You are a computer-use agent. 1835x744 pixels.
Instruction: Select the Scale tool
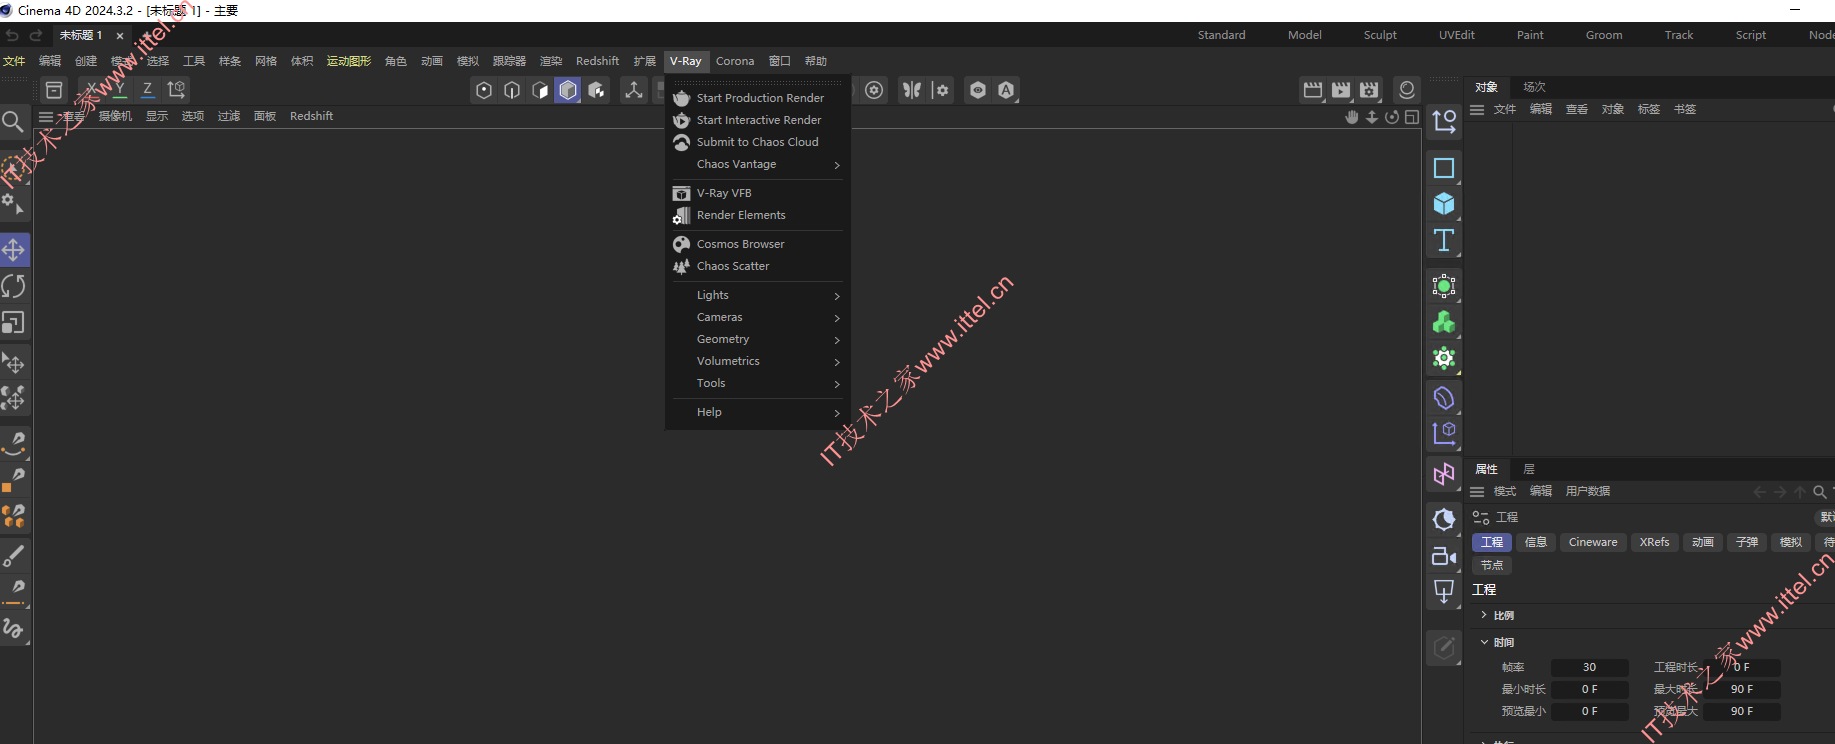(14, 323)
